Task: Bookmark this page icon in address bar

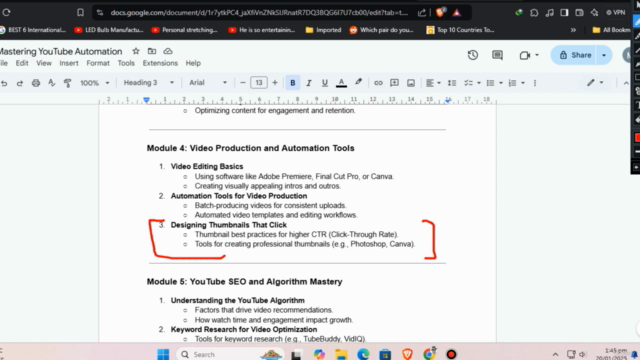Action: pyautogui.click(x=80, y=13)
